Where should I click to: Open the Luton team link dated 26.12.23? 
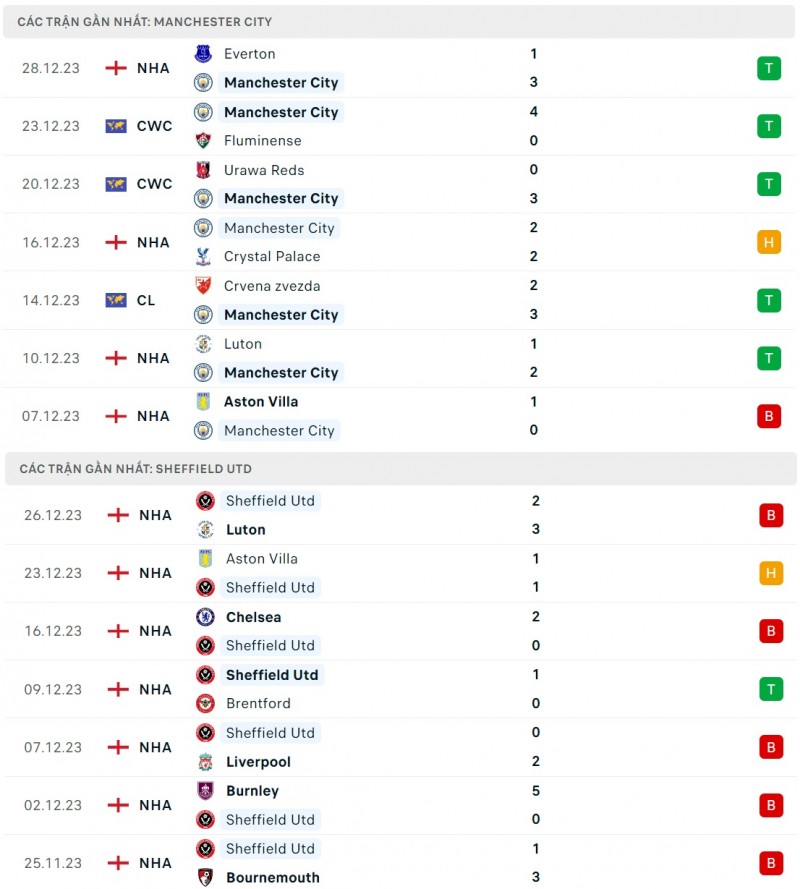click(x=246, y=530)
